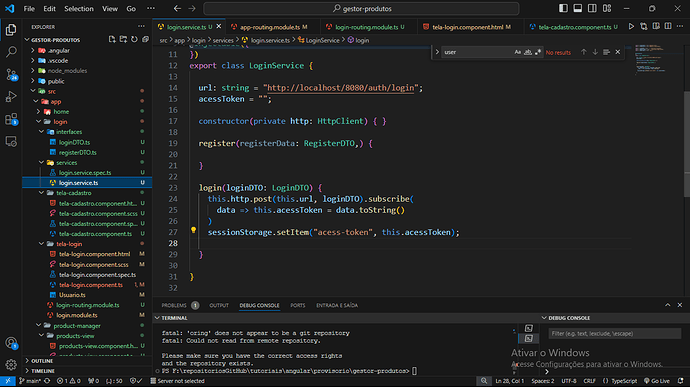
Task: Open Remote Explorer in activity bar
Action: 11,141
